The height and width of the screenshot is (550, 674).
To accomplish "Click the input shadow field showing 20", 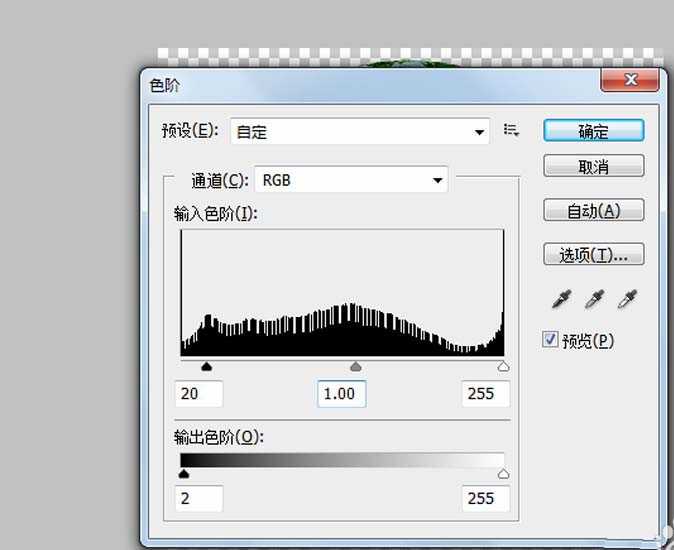I will click(x=199, y=393).
